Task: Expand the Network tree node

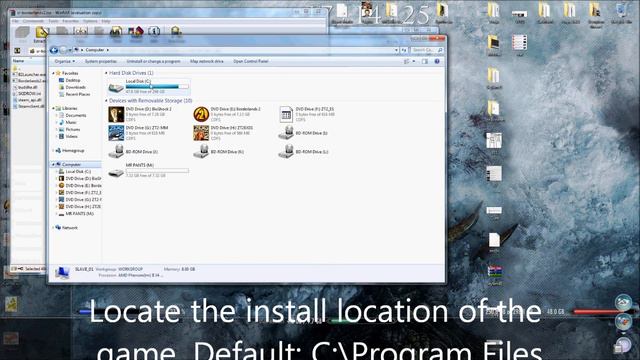Action: coord(53,227)
